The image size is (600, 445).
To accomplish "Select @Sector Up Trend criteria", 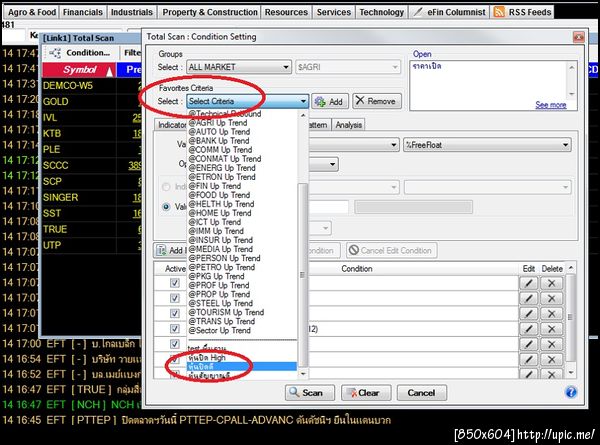I will pyautogui.click(x=219, y=330).
